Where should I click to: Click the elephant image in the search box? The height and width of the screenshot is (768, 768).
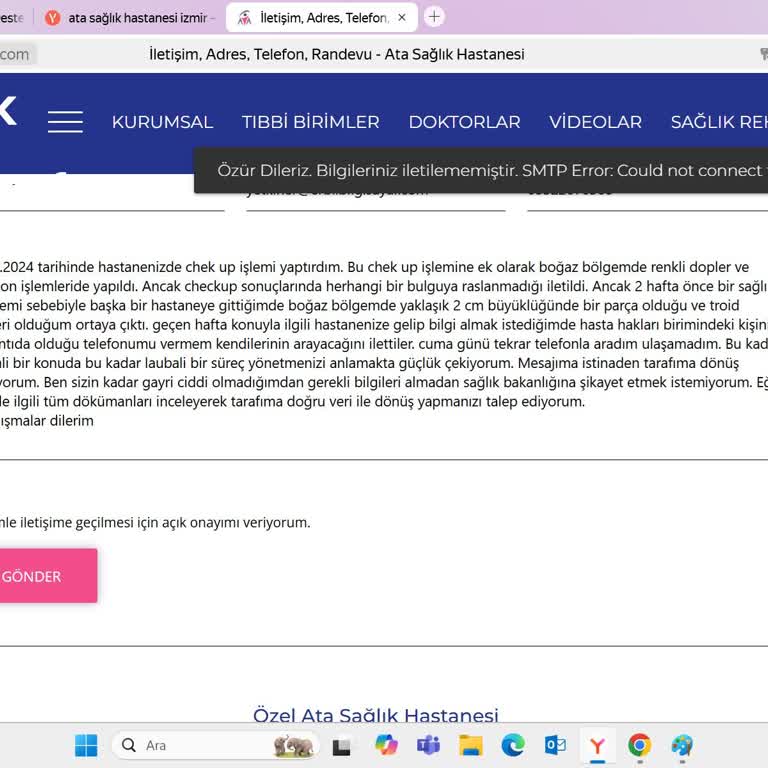(293, 746)
